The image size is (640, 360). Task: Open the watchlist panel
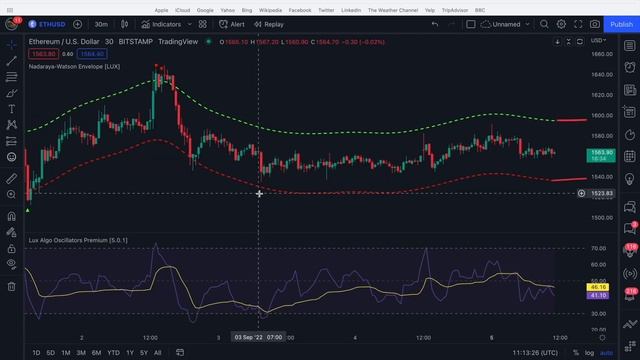[x=630, y=45]
